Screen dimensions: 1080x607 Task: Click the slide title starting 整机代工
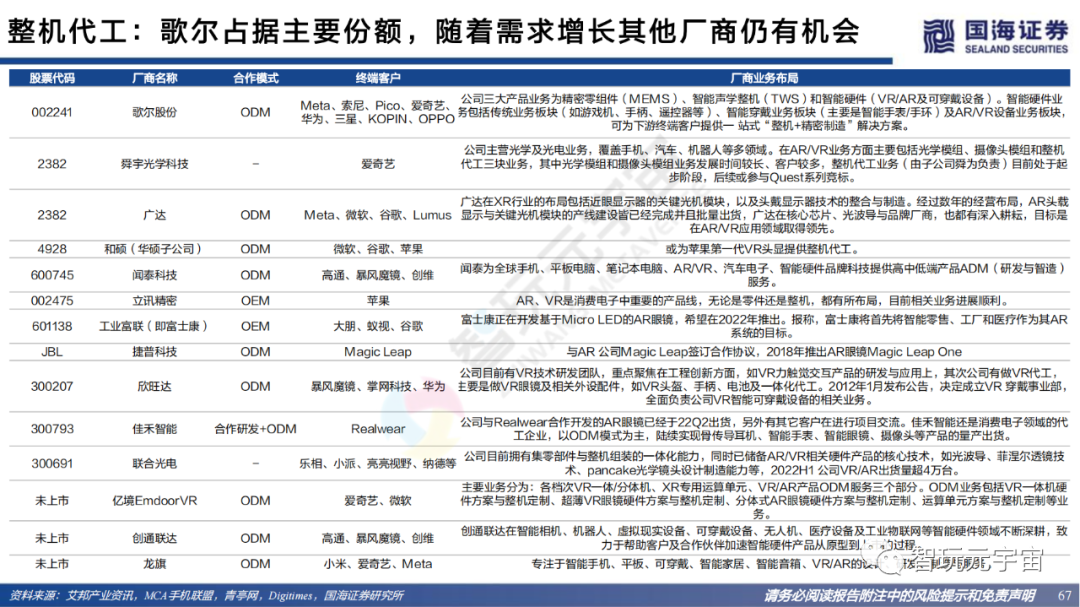pos(434,32)
